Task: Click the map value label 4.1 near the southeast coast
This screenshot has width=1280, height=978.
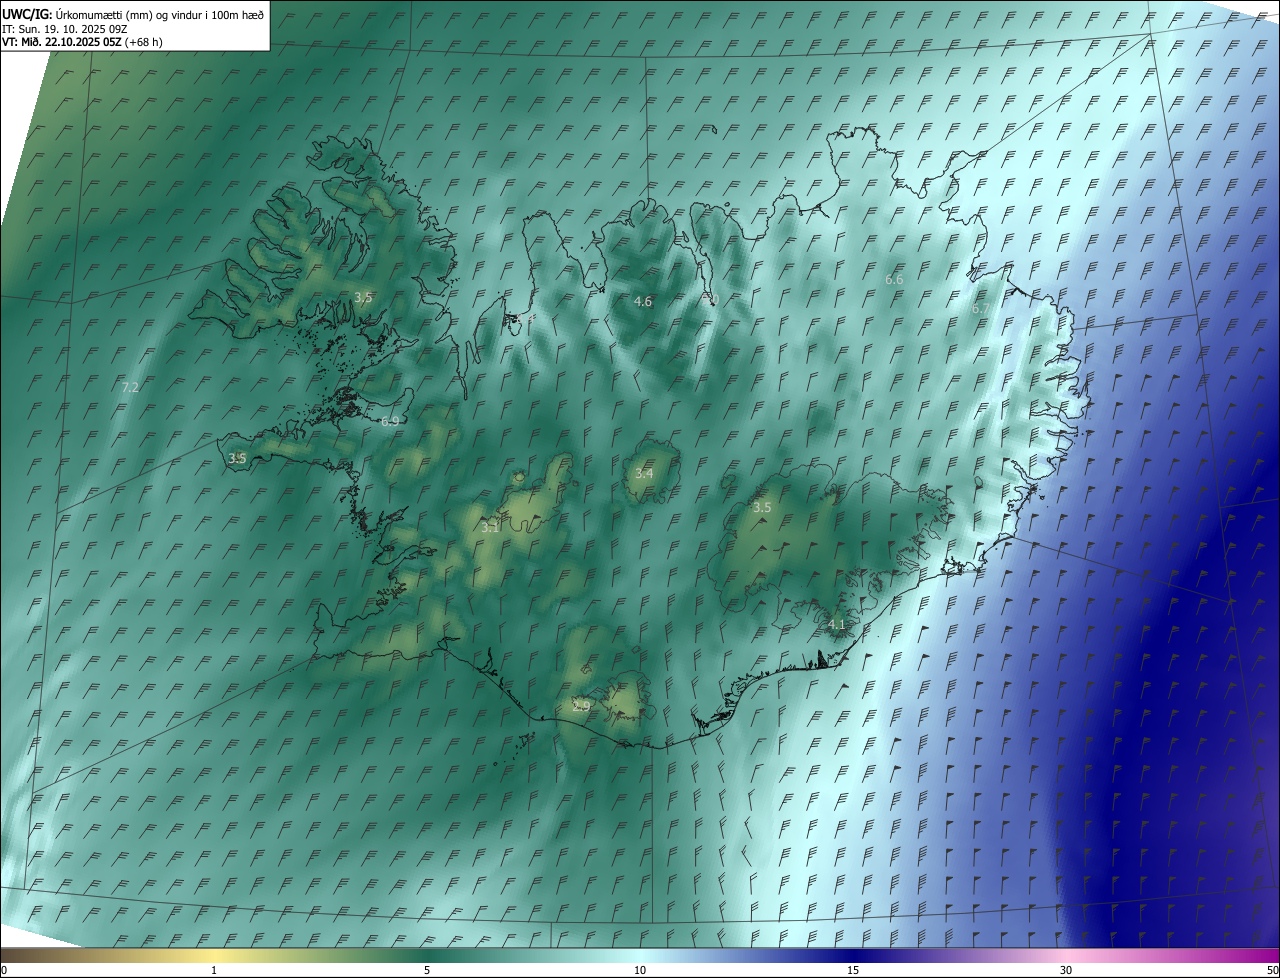Action: pos(837,624)
